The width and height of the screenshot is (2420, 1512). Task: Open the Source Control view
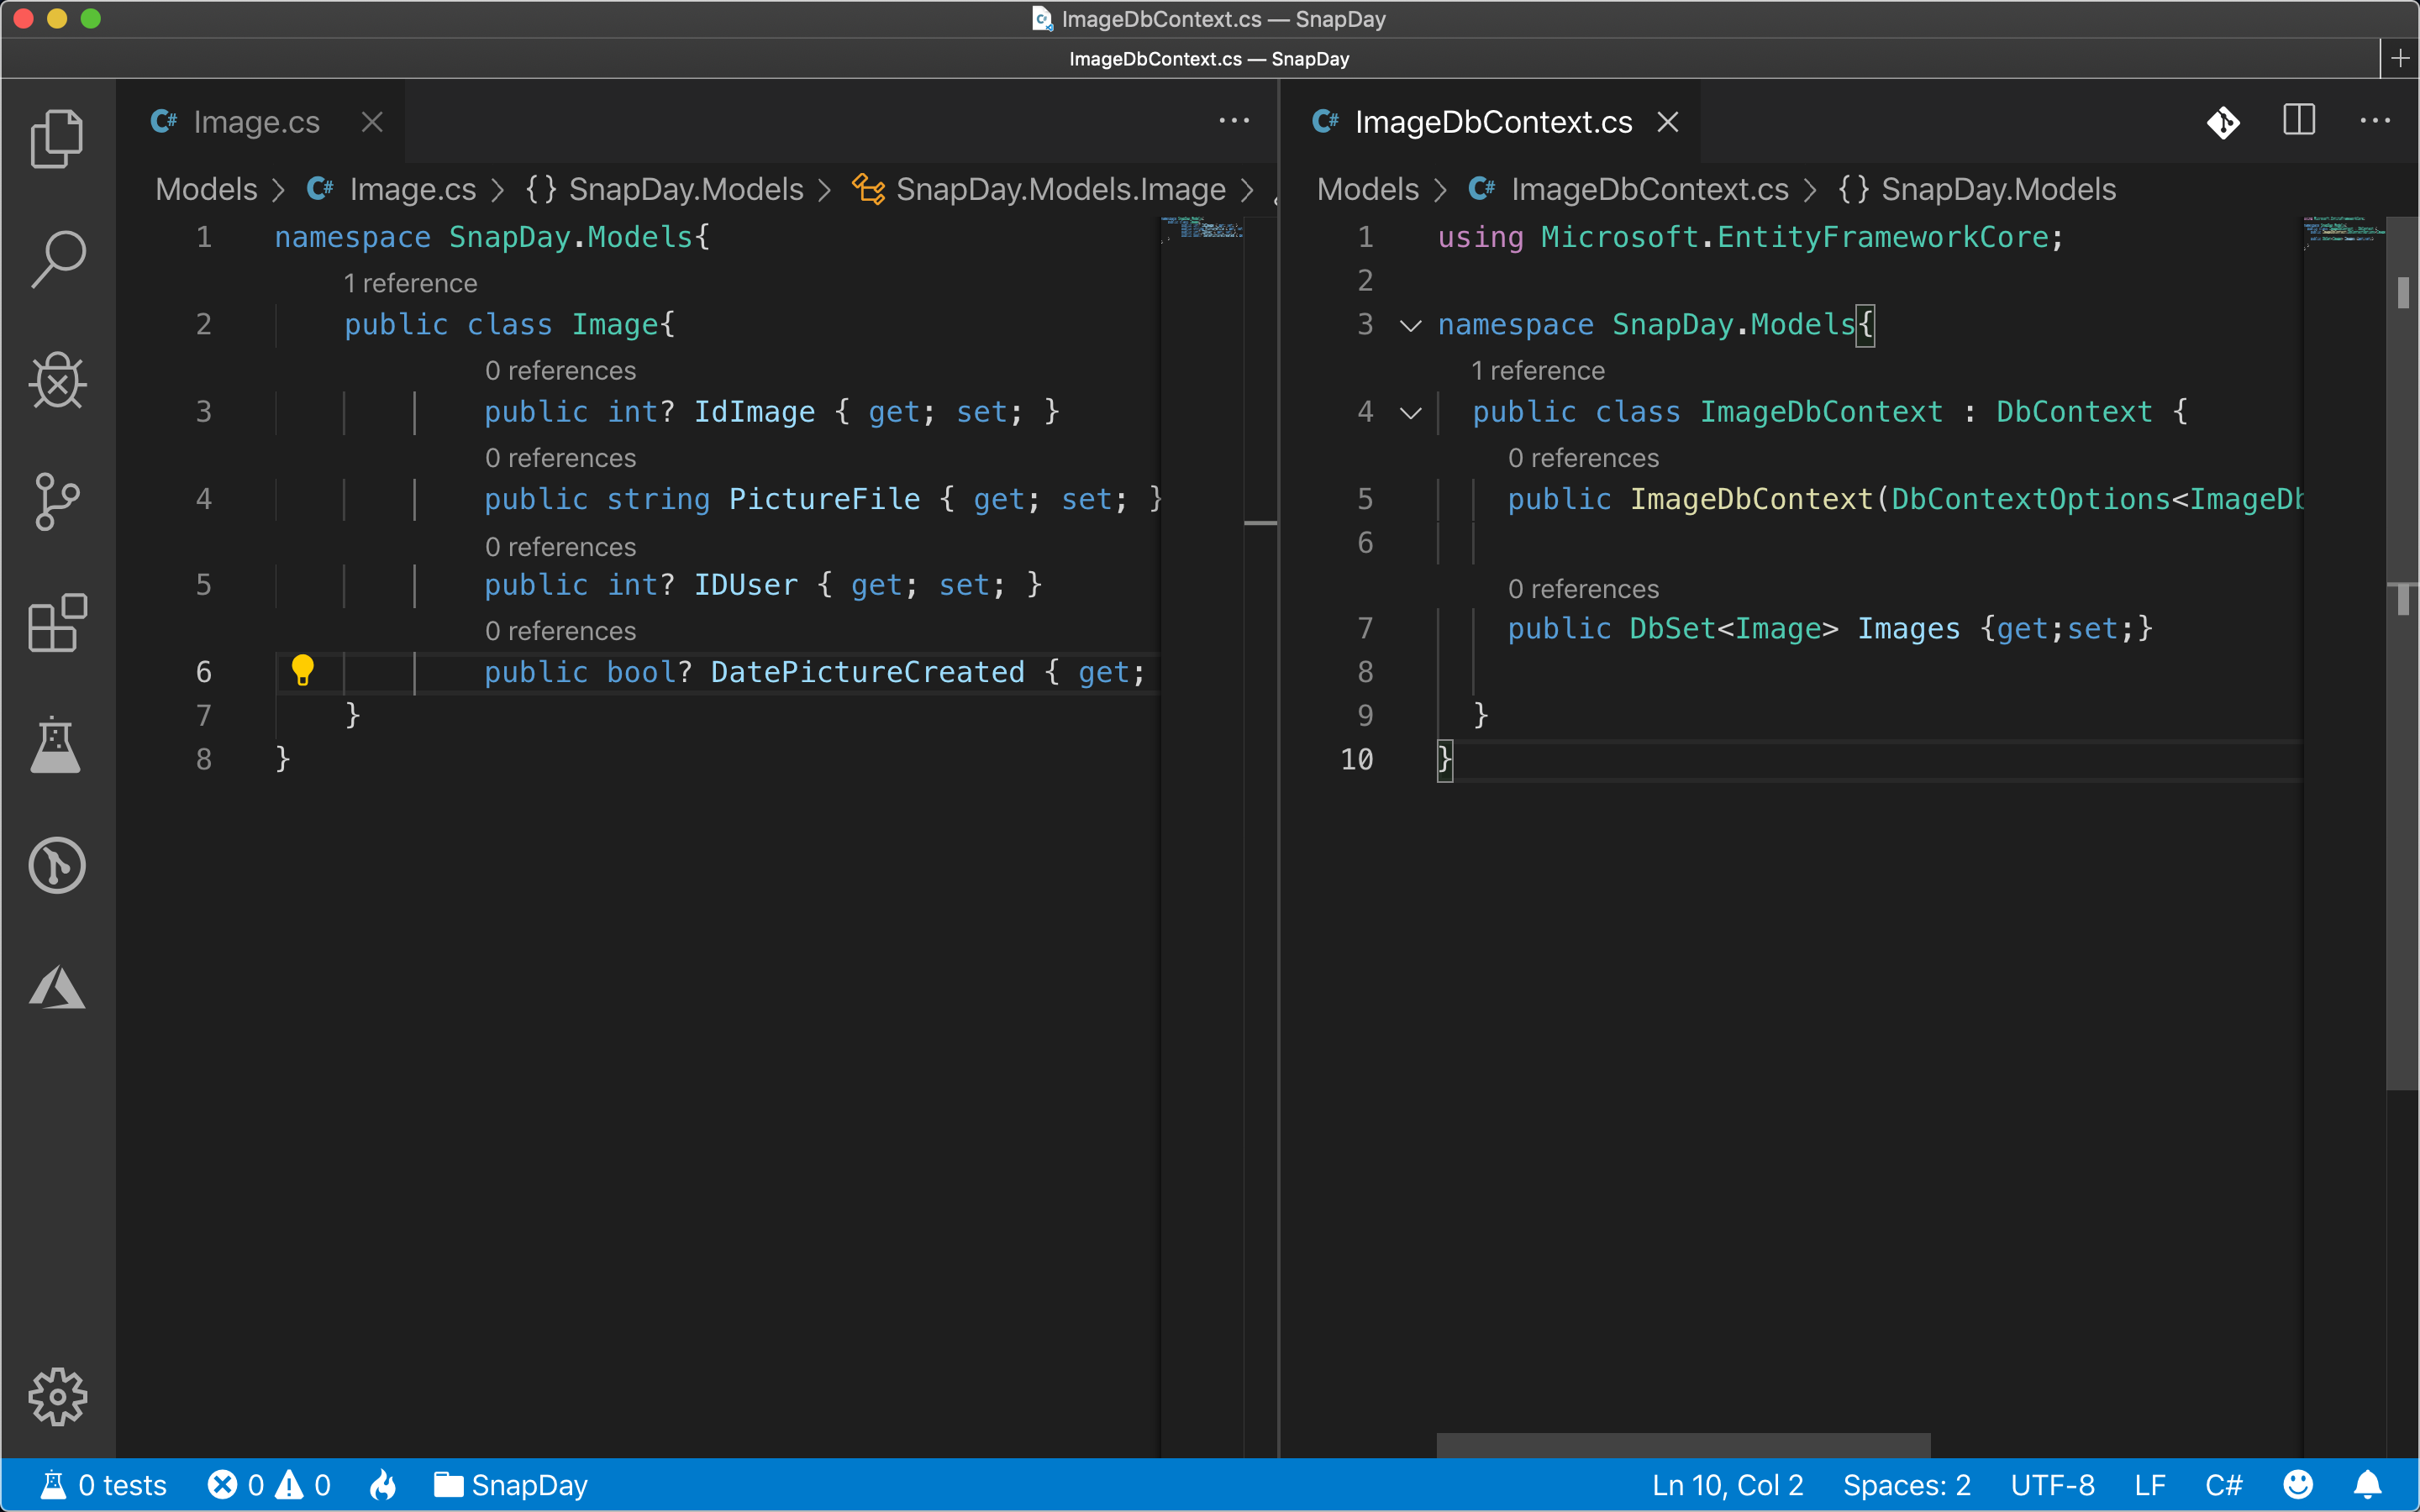(57, 502)
